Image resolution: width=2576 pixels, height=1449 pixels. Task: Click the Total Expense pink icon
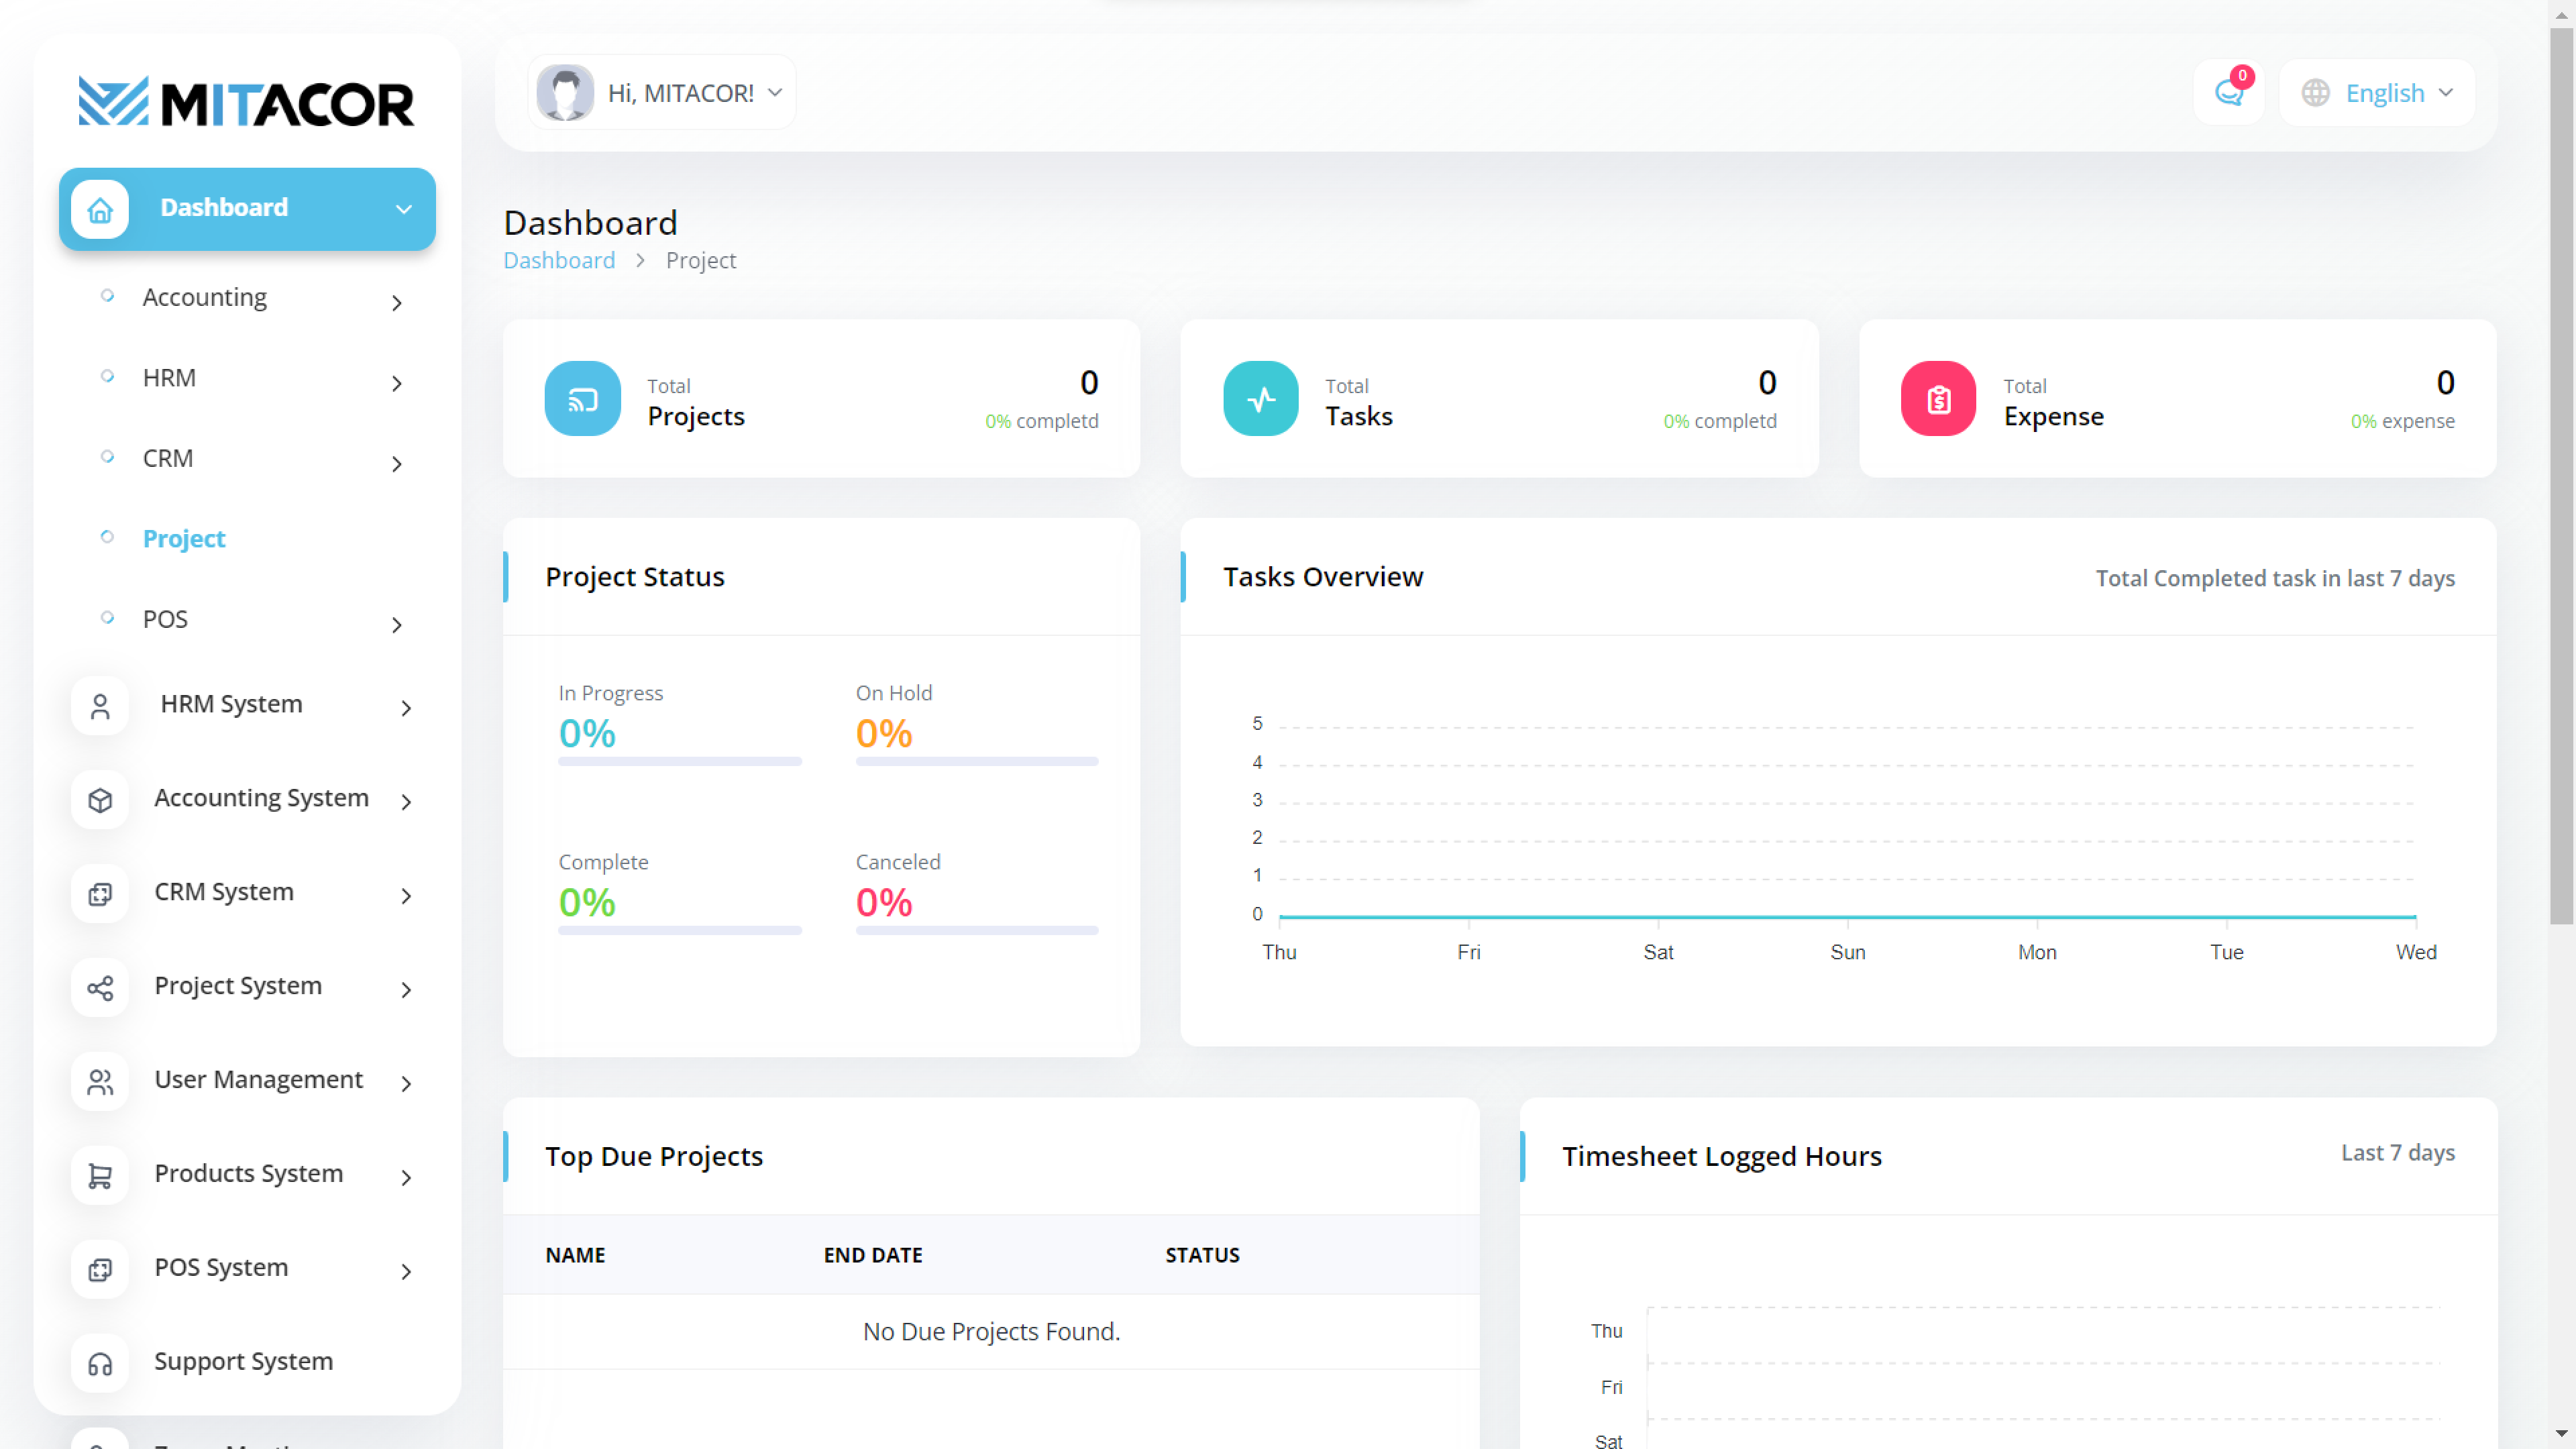1938,399
